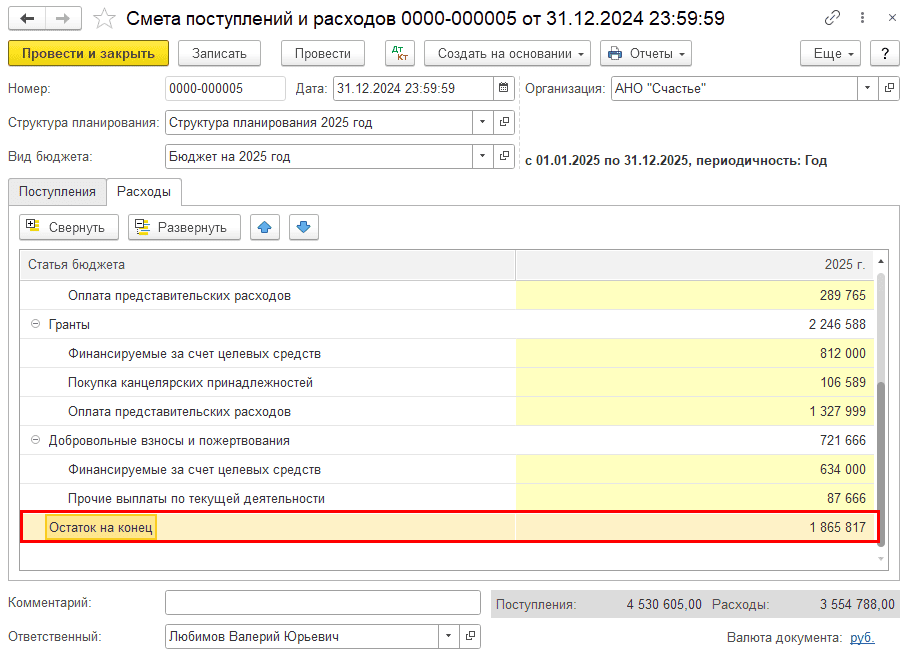
Task: Click inside the Комментарий input field
Action: coord(322,603)
